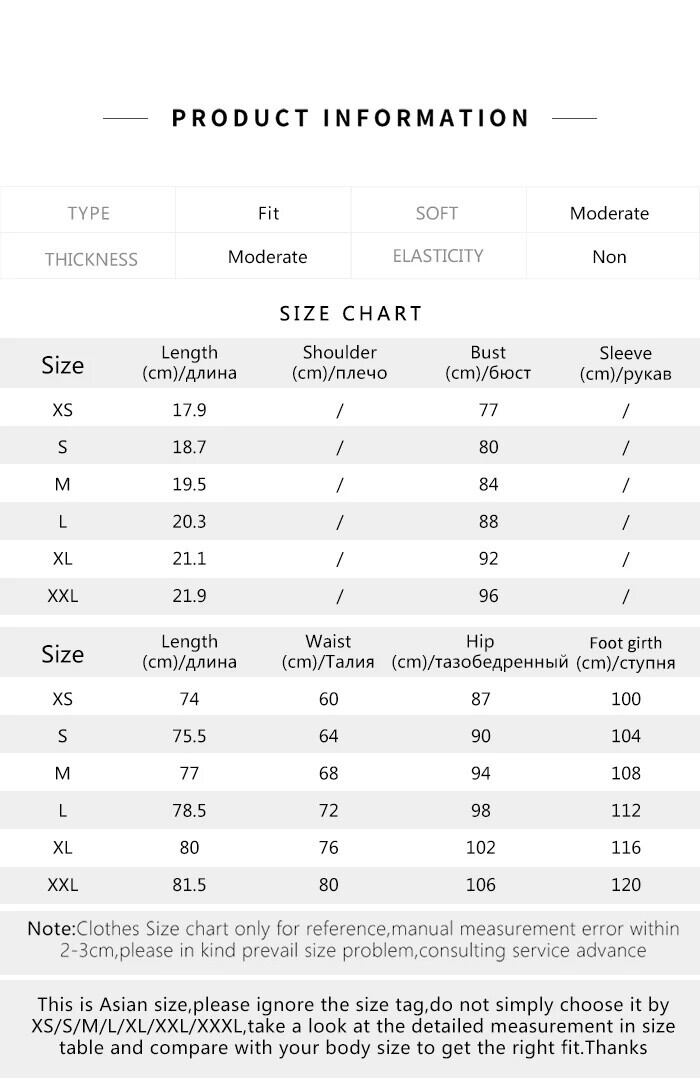Select the Shoulder column header
This screenshot has width=700, height=1089.
(x=339, y=363)
